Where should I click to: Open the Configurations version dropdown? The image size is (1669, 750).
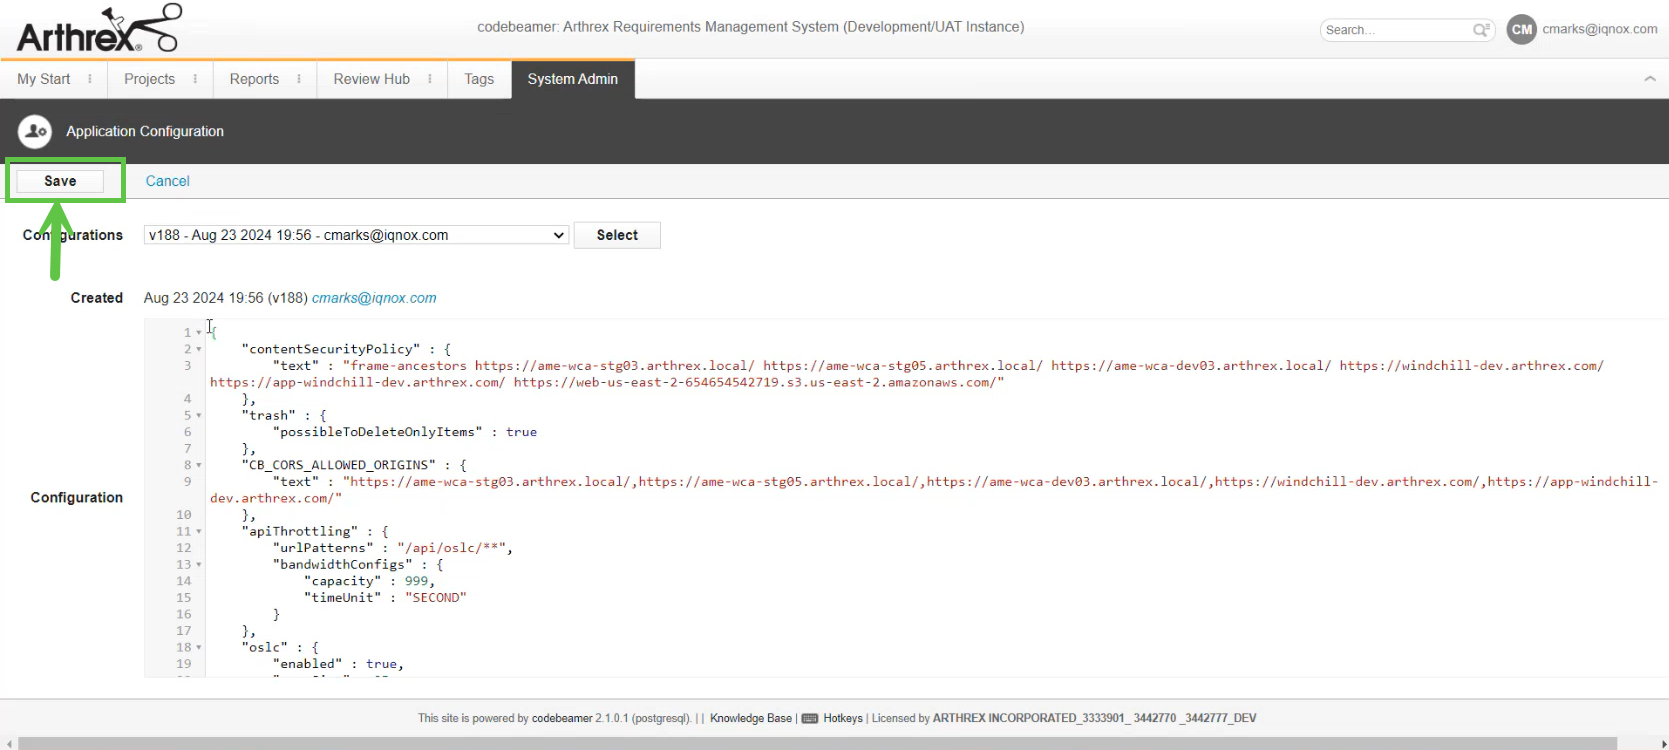356,235
